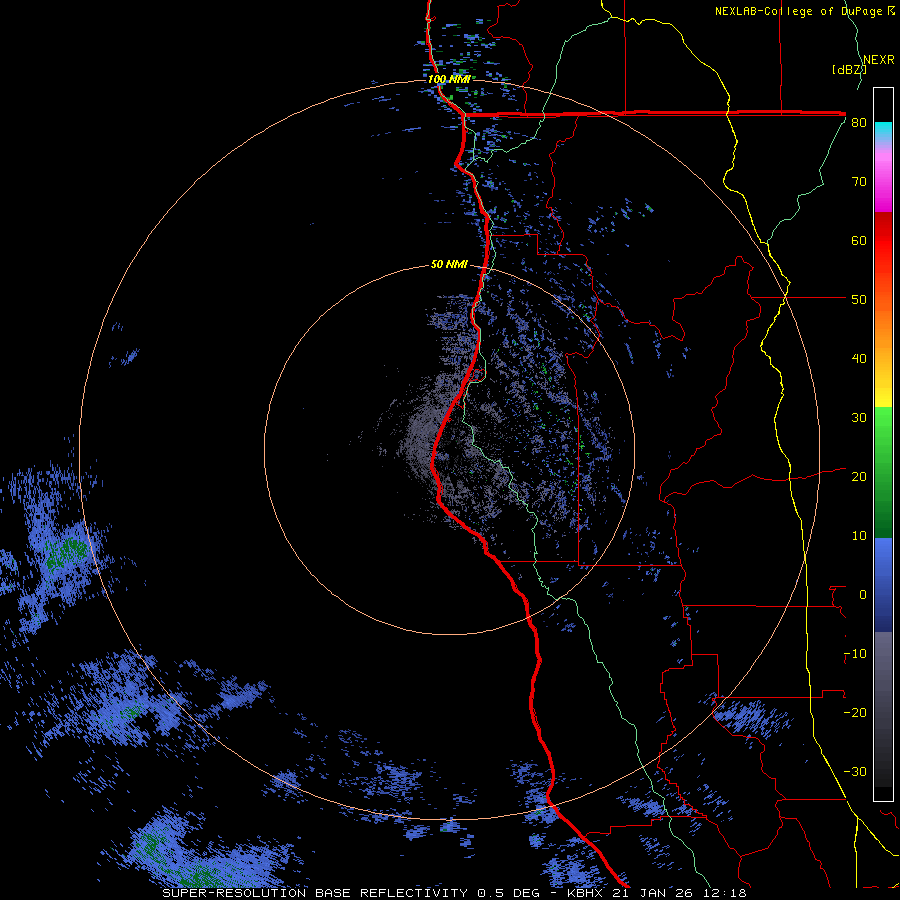This screenshot has width=900, height=900.
Task: Click the "50 NMI" range ring label
Action: coord(449,265)
